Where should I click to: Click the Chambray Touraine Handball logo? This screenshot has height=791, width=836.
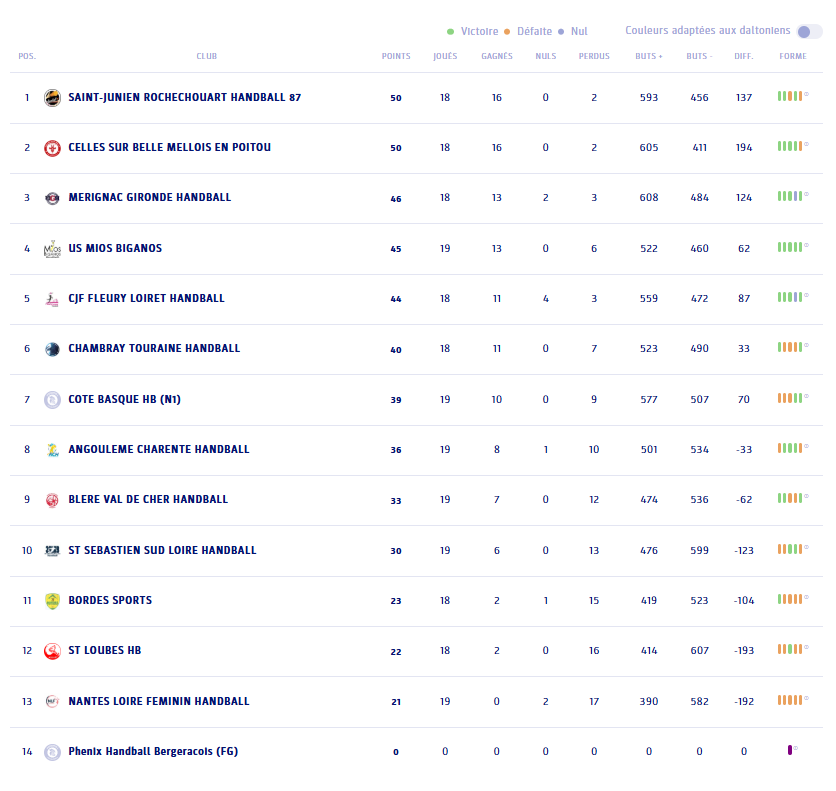52,349
